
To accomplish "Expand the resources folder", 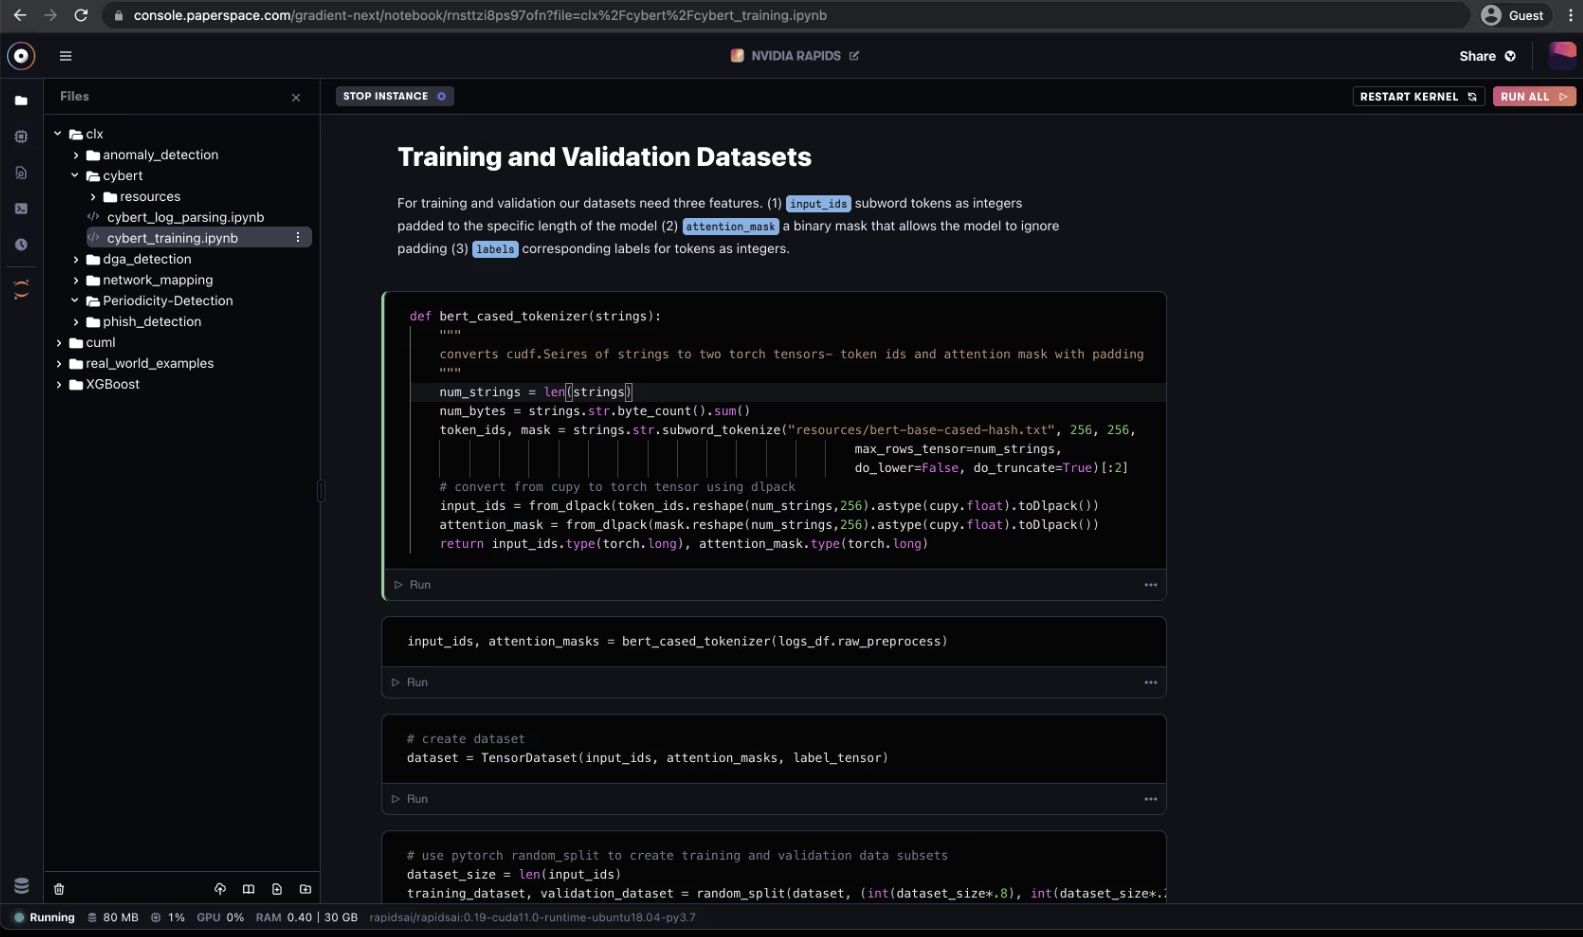I will pyautogui.click(x=93, y=197).
